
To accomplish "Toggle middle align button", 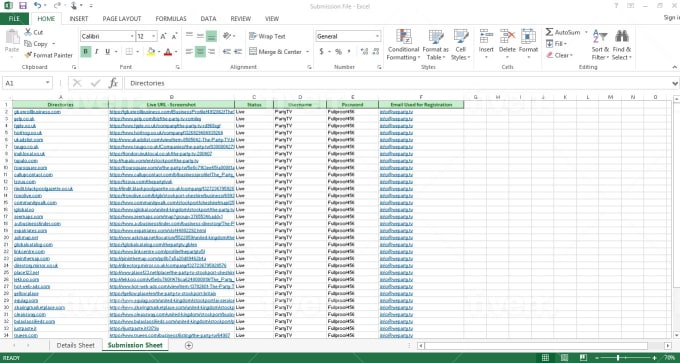I will click(200, 36).
